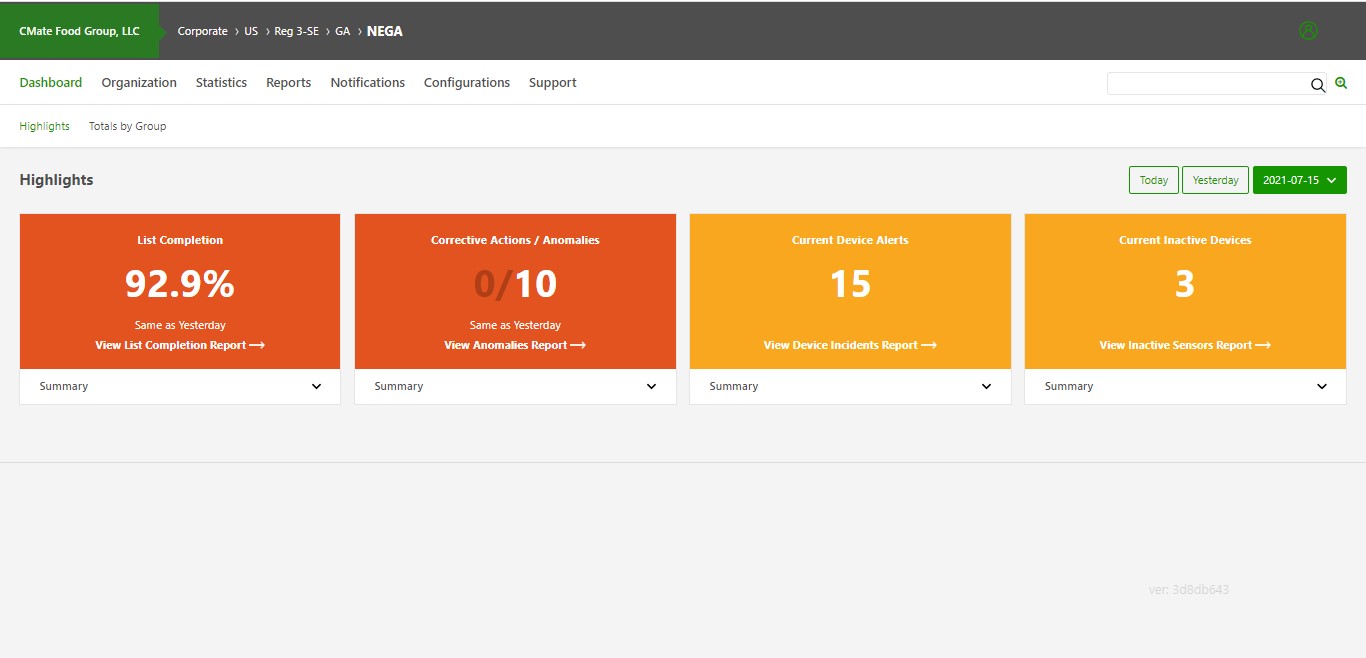Open the View Anomalies Report link
1366x658 pixels.
click(x=514, y=345)
